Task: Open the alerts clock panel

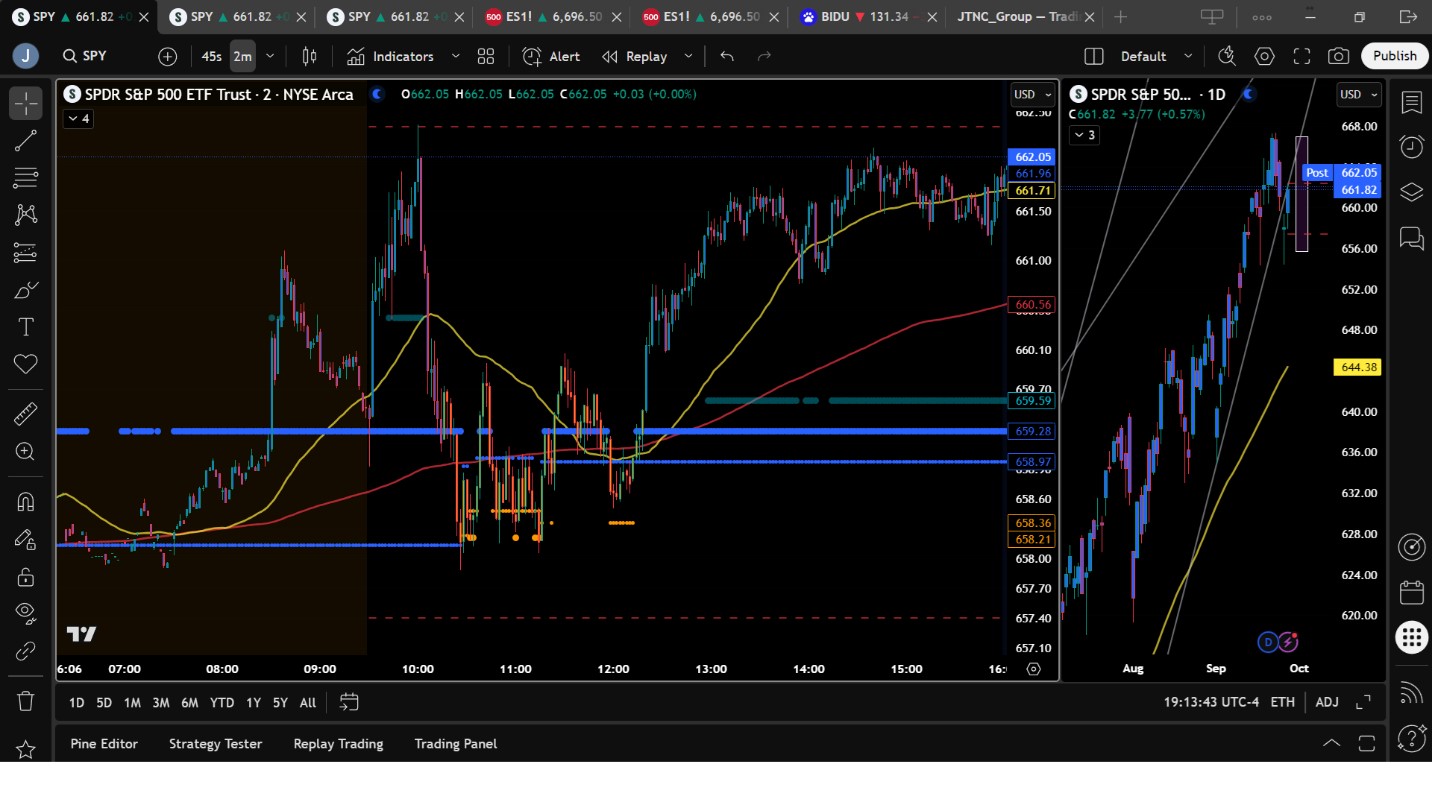Action: [x=1411, y=147]
